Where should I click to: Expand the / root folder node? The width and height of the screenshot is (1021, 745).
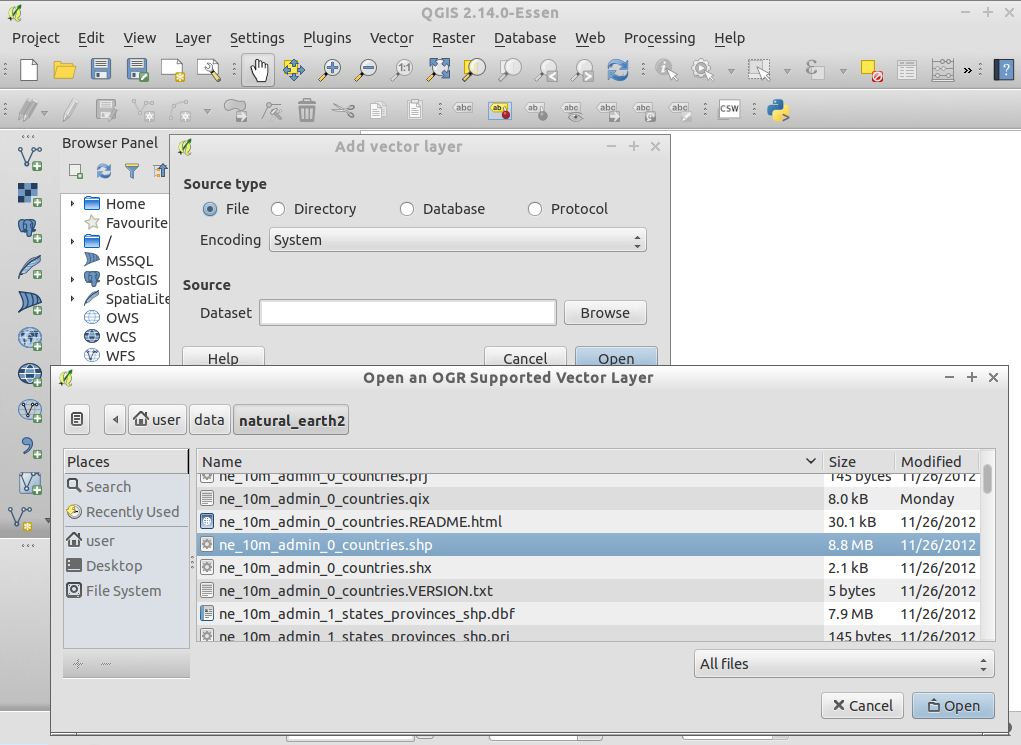click(72, 242)
